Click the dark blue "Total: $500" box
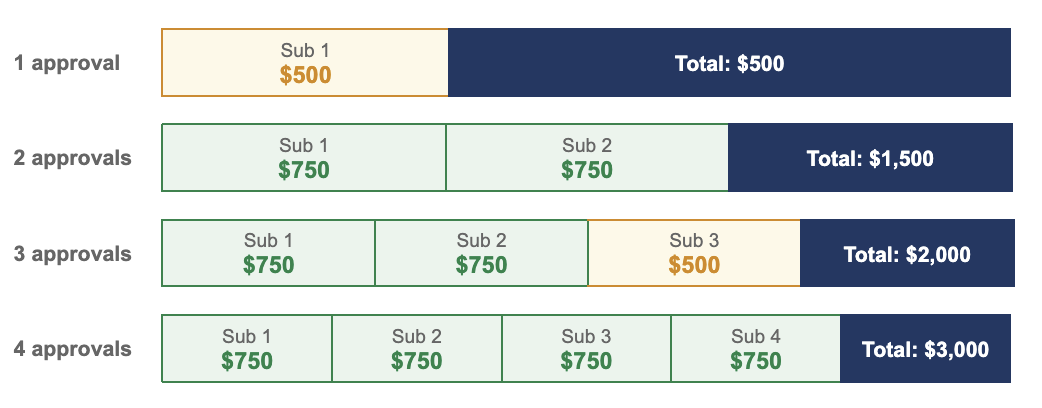 point(729,63)
